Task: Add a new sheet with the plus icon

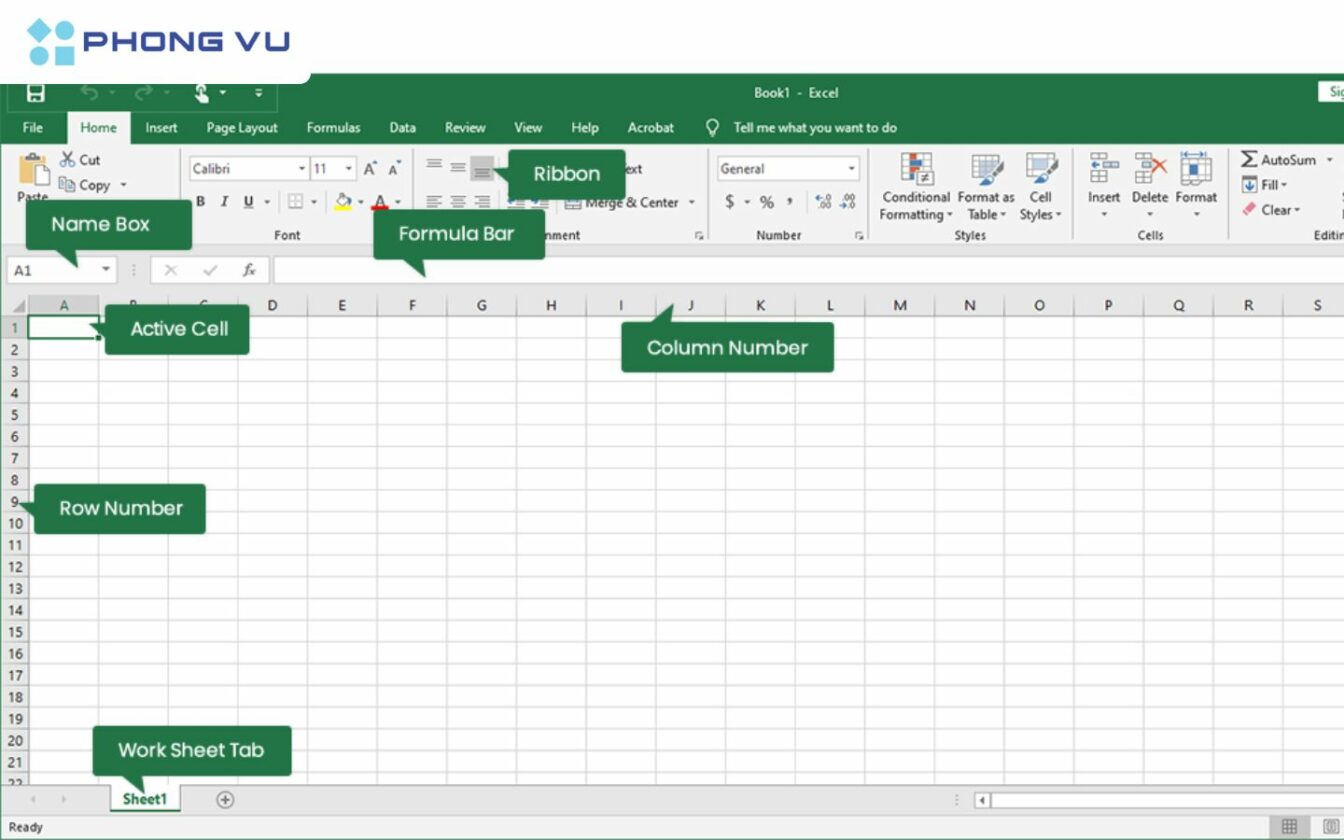Action: [x=225, y=800]
